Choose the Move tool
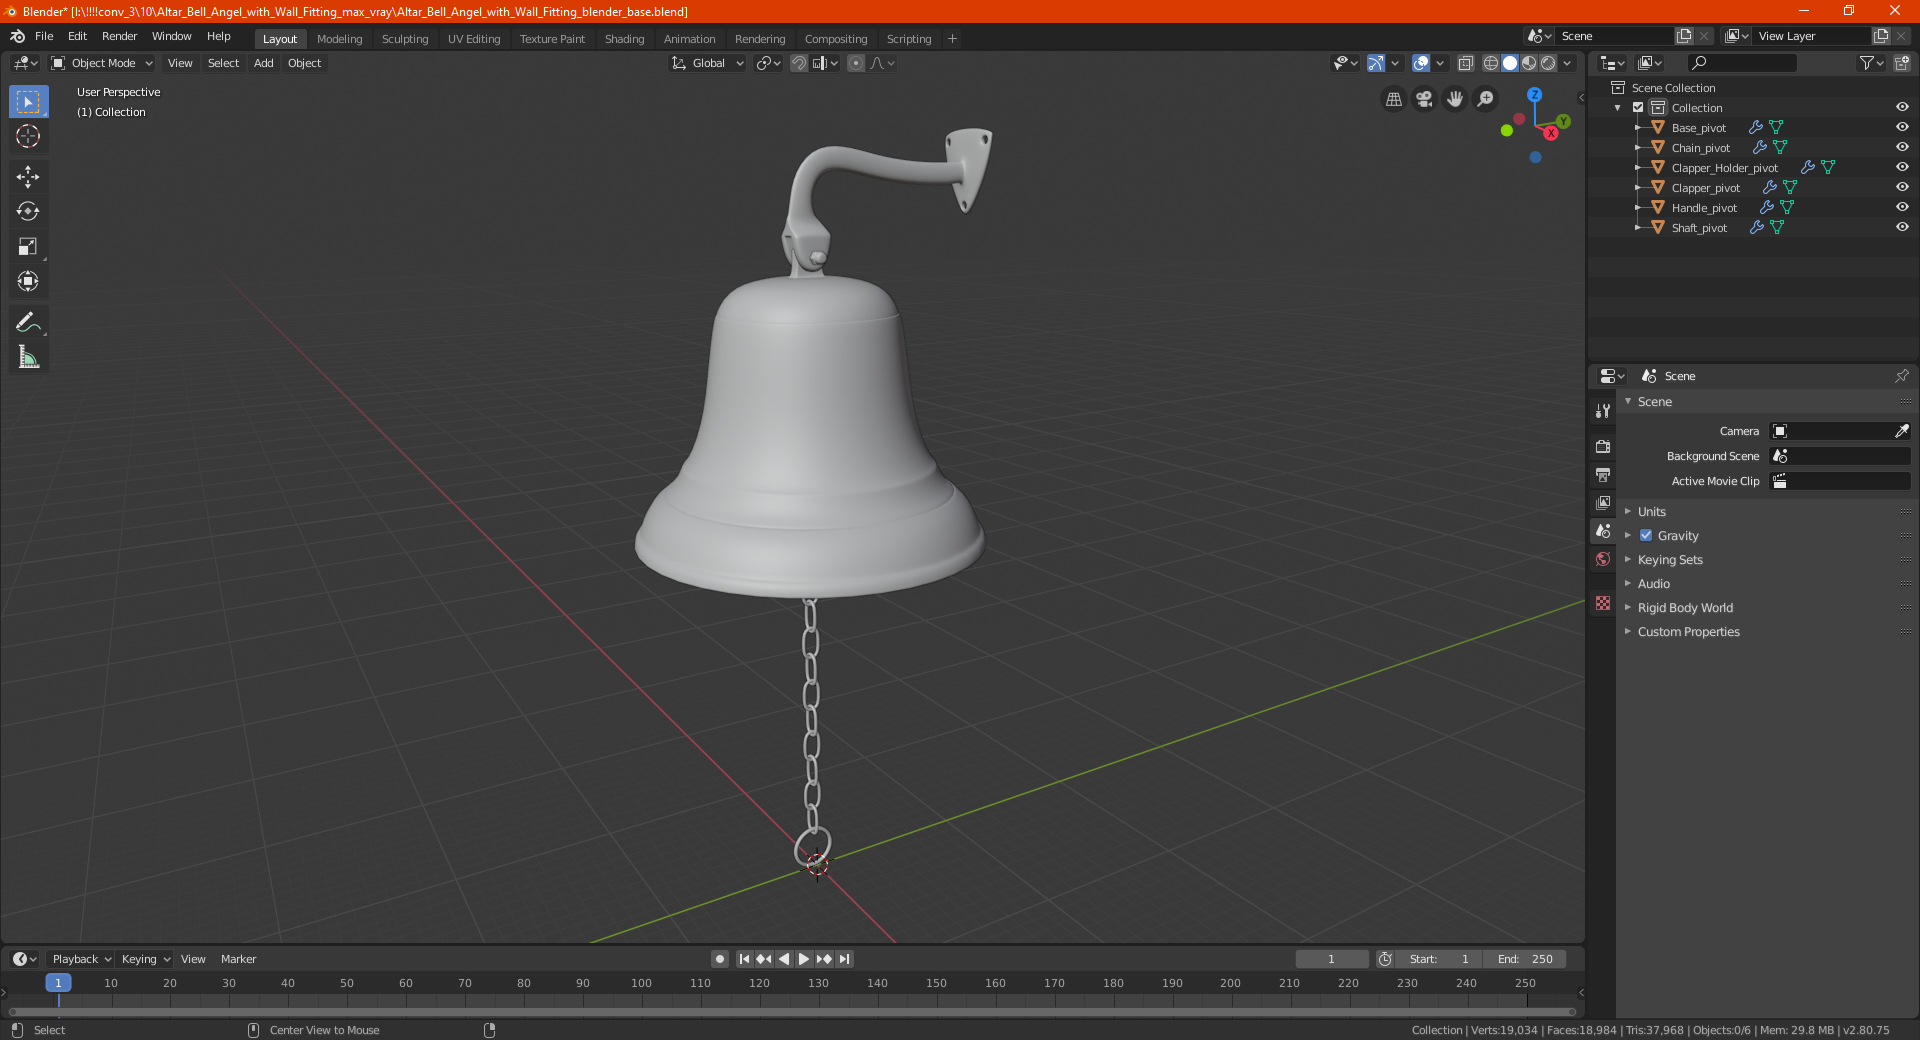The width and height of the screenshot is (1920, 1040). pyautogui.click(x=28, y=177)
